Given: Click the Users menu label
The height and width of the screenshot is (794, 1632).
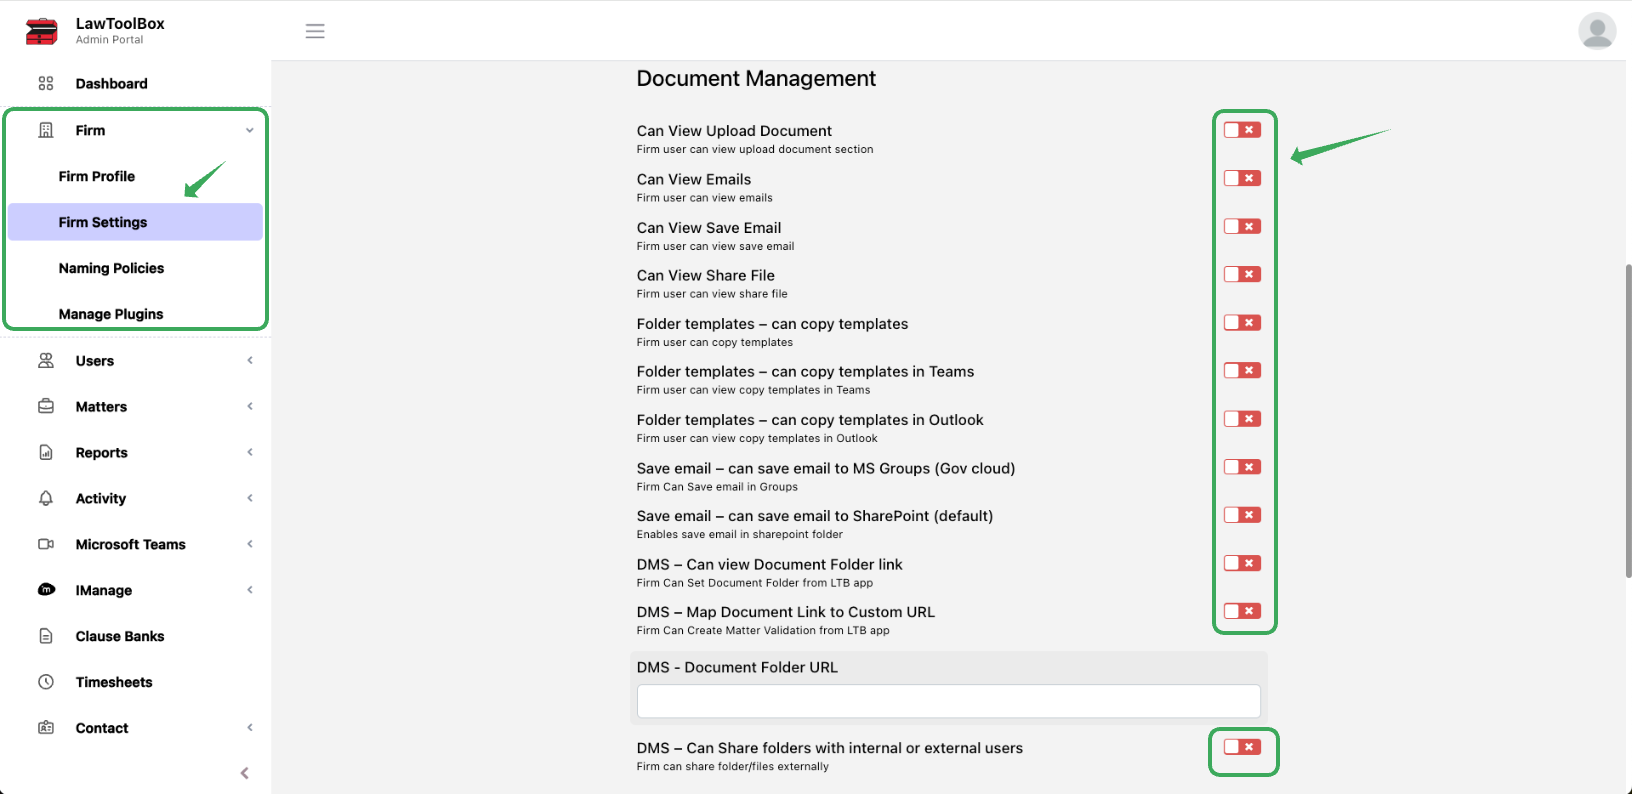Looking at the screenshot, I should tap(95, 361).
